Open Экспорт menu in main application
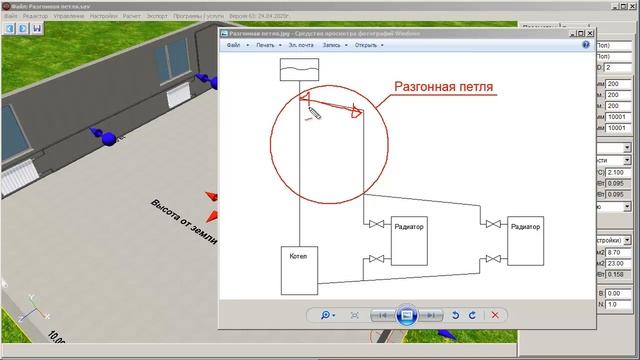 pos(157,16)
